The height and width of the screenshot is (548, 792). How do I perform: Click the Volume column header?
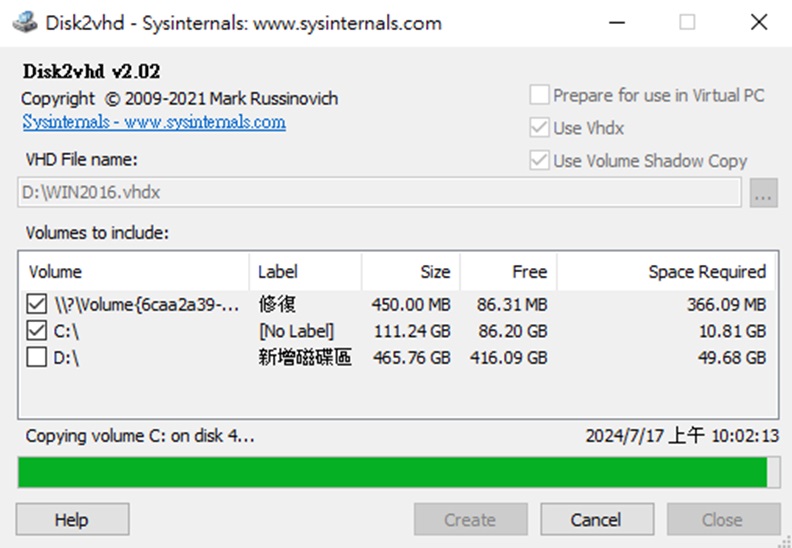coord(134,272)
